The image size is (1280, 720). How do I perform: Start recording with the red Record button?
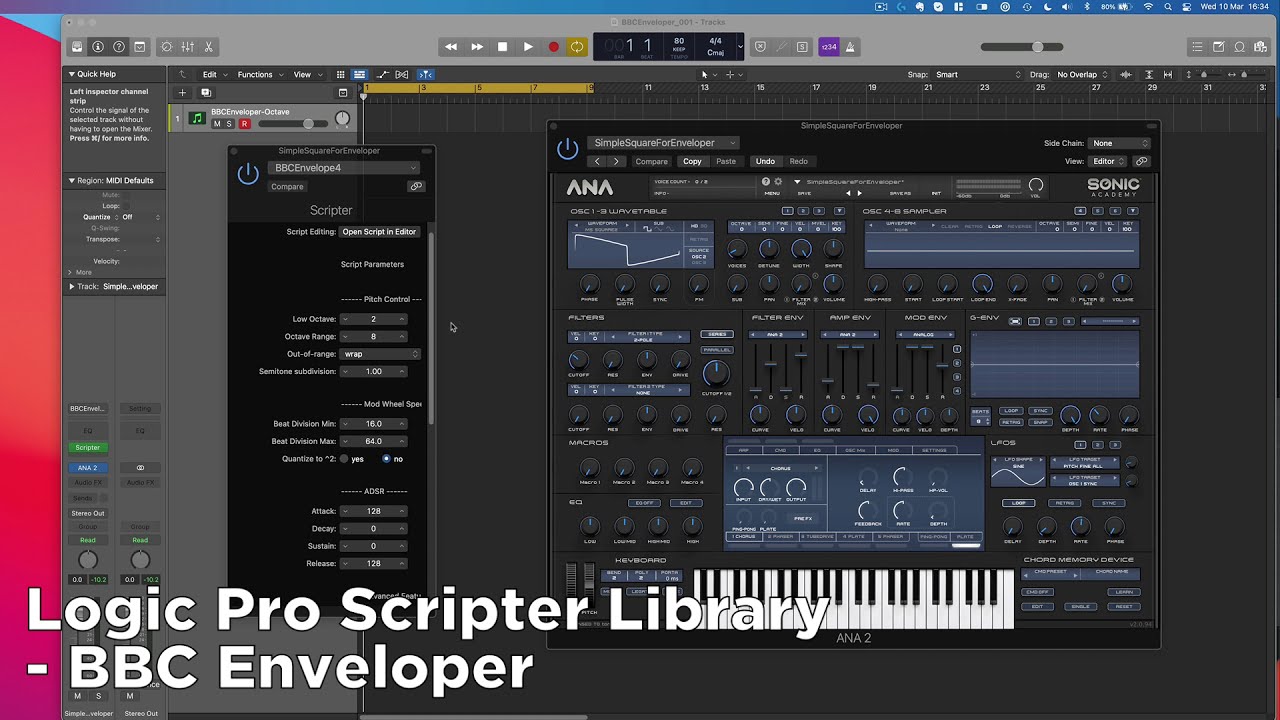[553, 47]
